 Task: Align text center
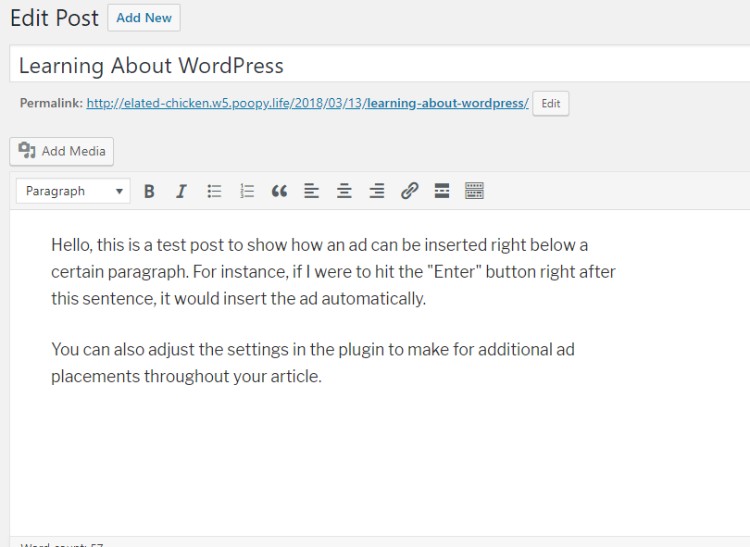[x=344, y=191]
